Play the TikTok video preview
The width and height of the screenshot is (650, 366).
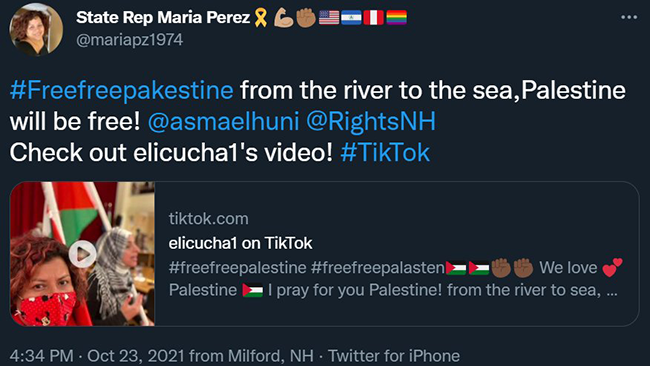tap(82, 253)
